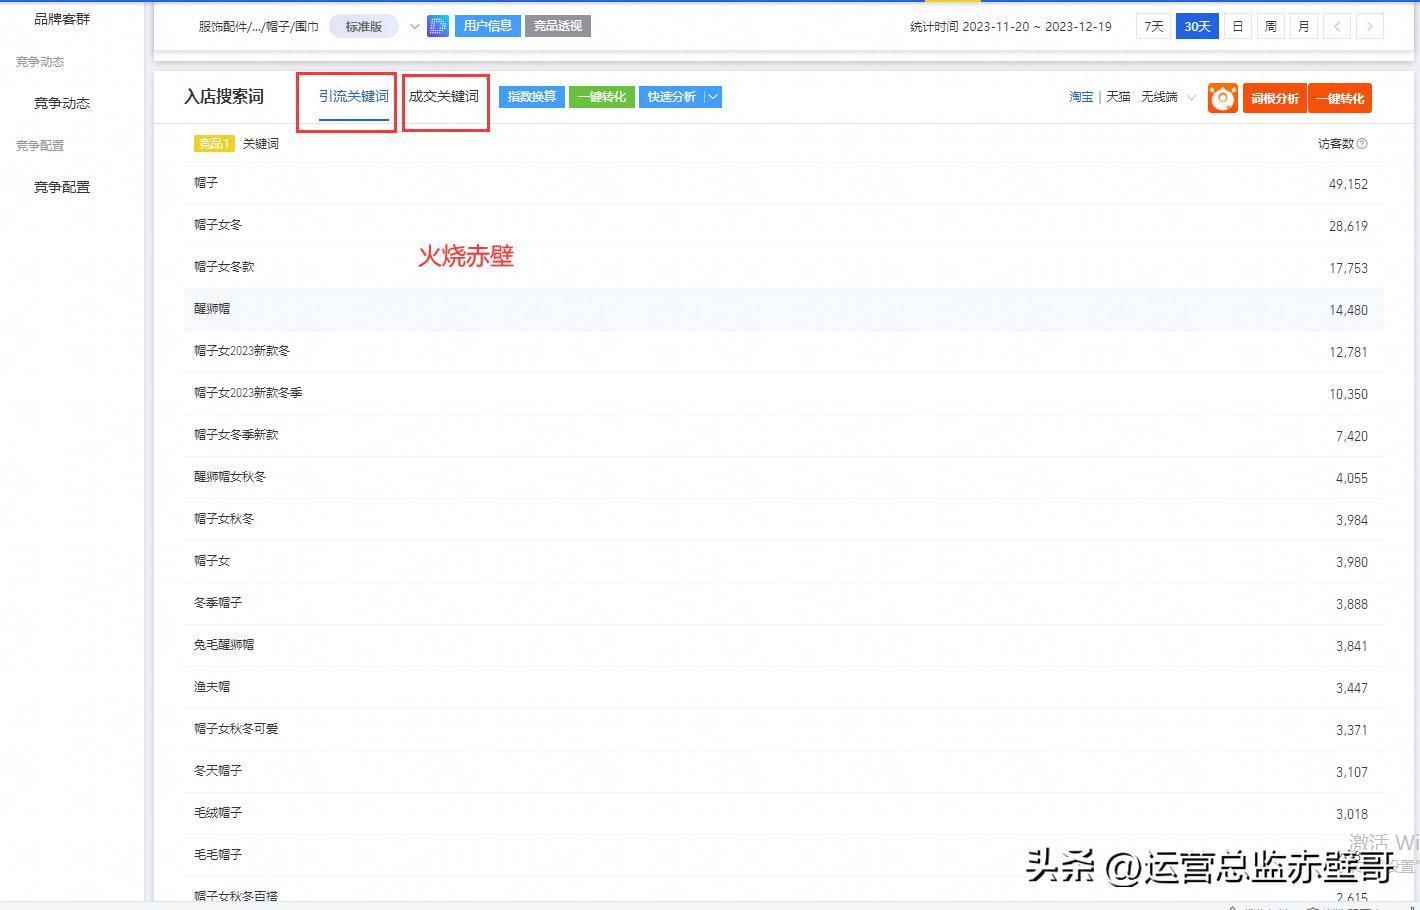This screenshot has width=1420, height=910.
Task: Select the 周 time granularity
Action: tap(1271, 27)
